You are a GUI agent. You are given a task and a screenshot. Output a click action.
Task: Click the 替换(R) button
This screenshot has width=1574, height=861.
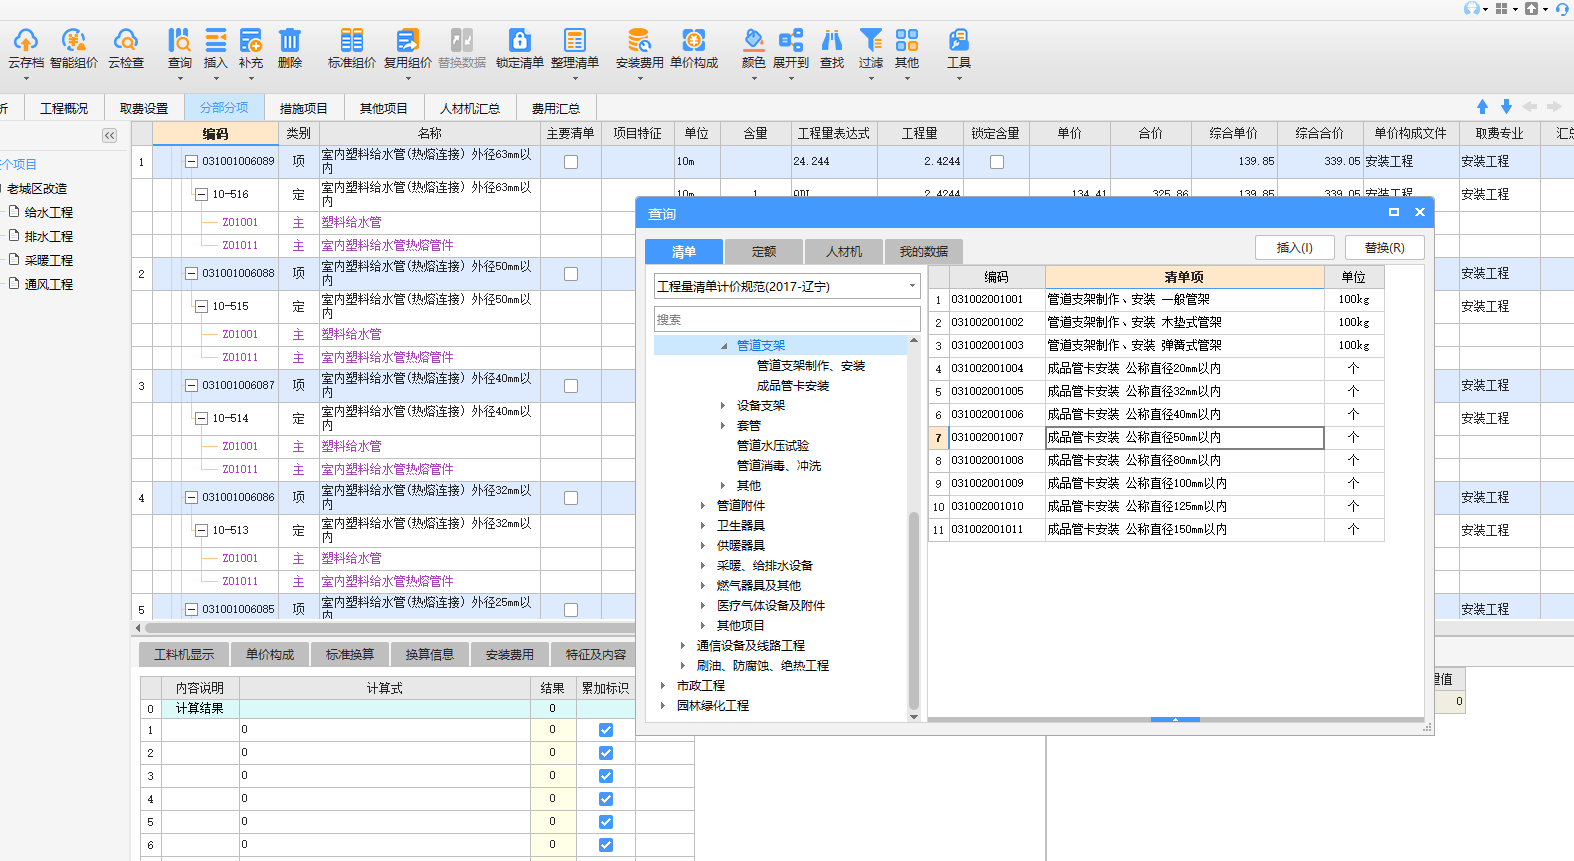[1385, 247]
